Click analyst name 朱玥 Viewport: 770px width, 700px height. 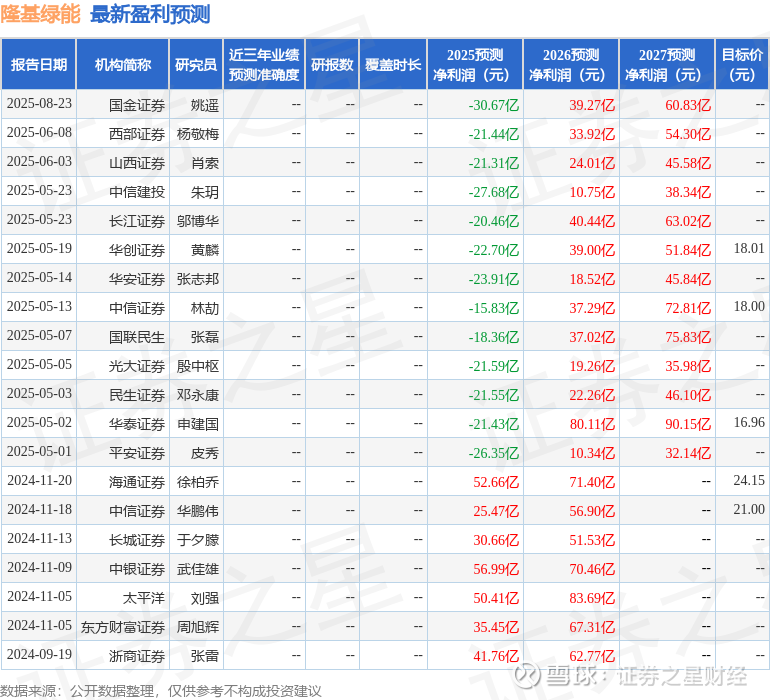coord(205,192)
